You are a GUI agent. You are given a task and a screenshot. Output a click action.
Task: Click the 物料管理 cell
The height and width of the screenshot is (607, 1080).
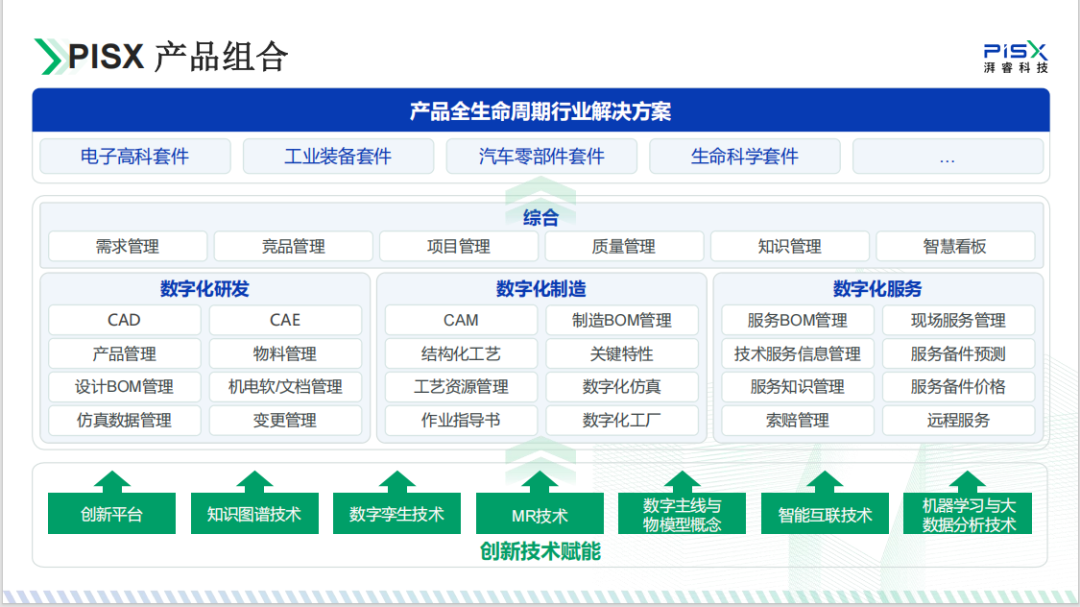pos(285,353)
